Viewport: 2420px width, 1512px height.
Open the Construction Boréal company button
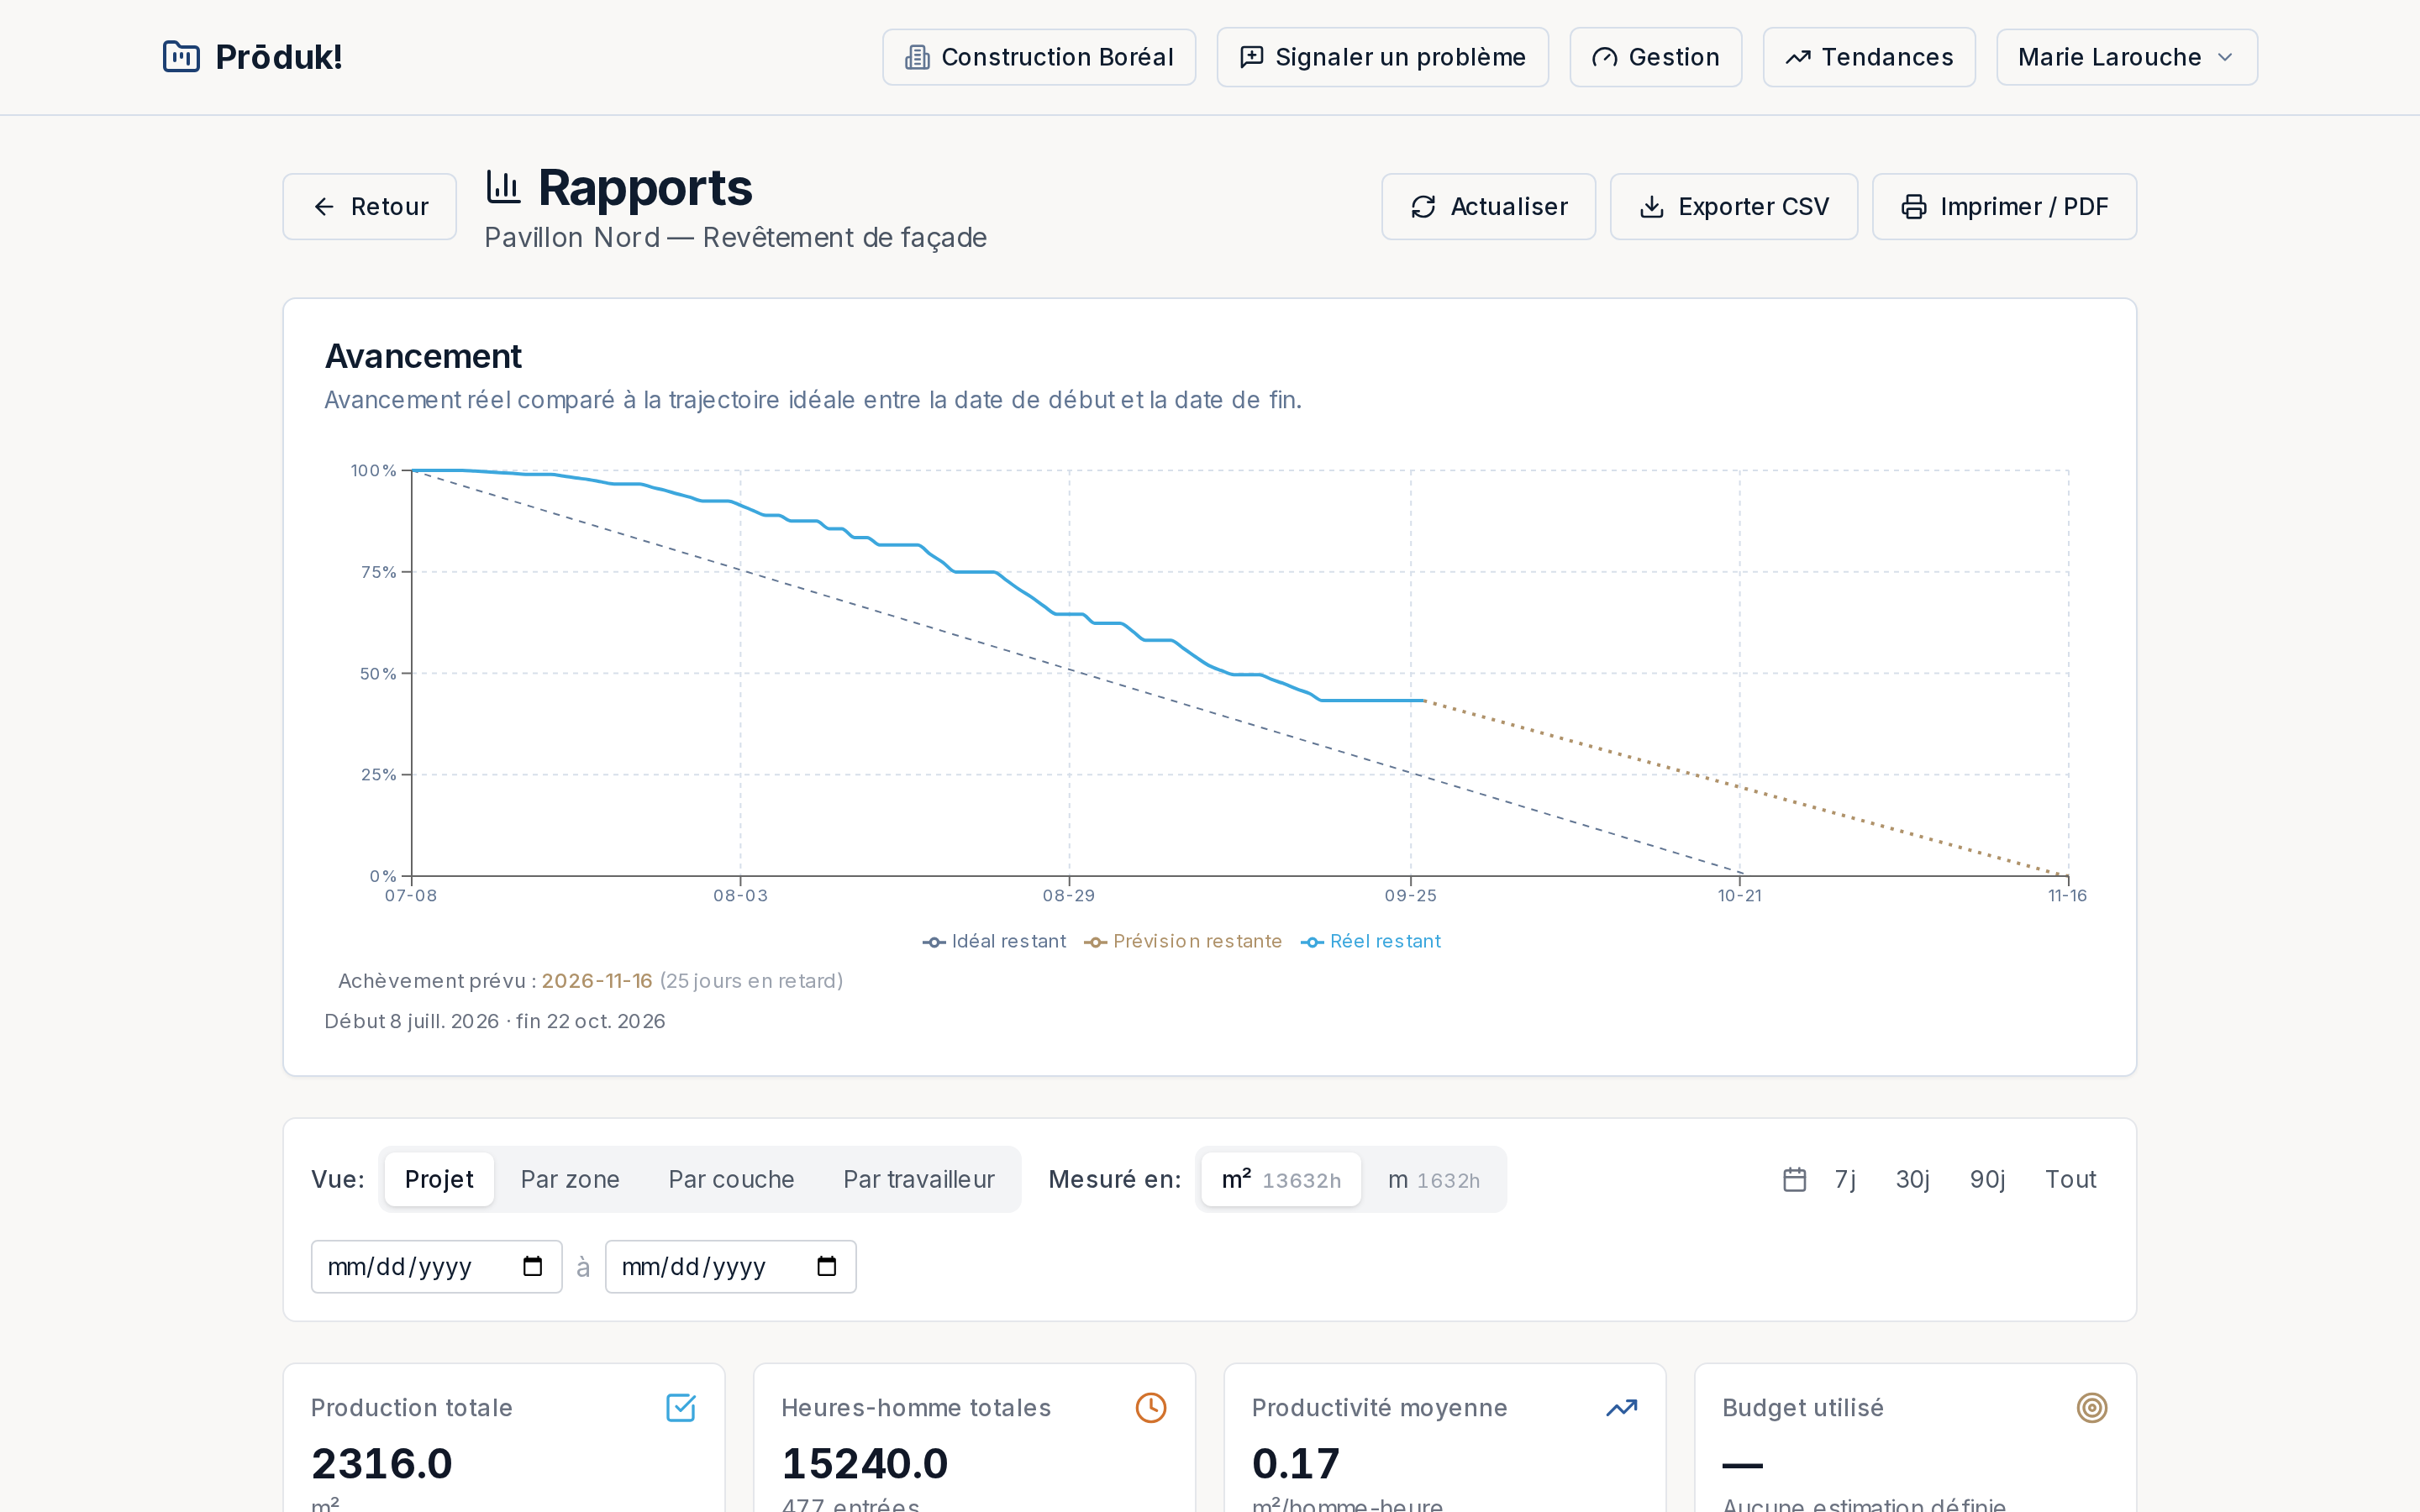(x=1038, y=57)
